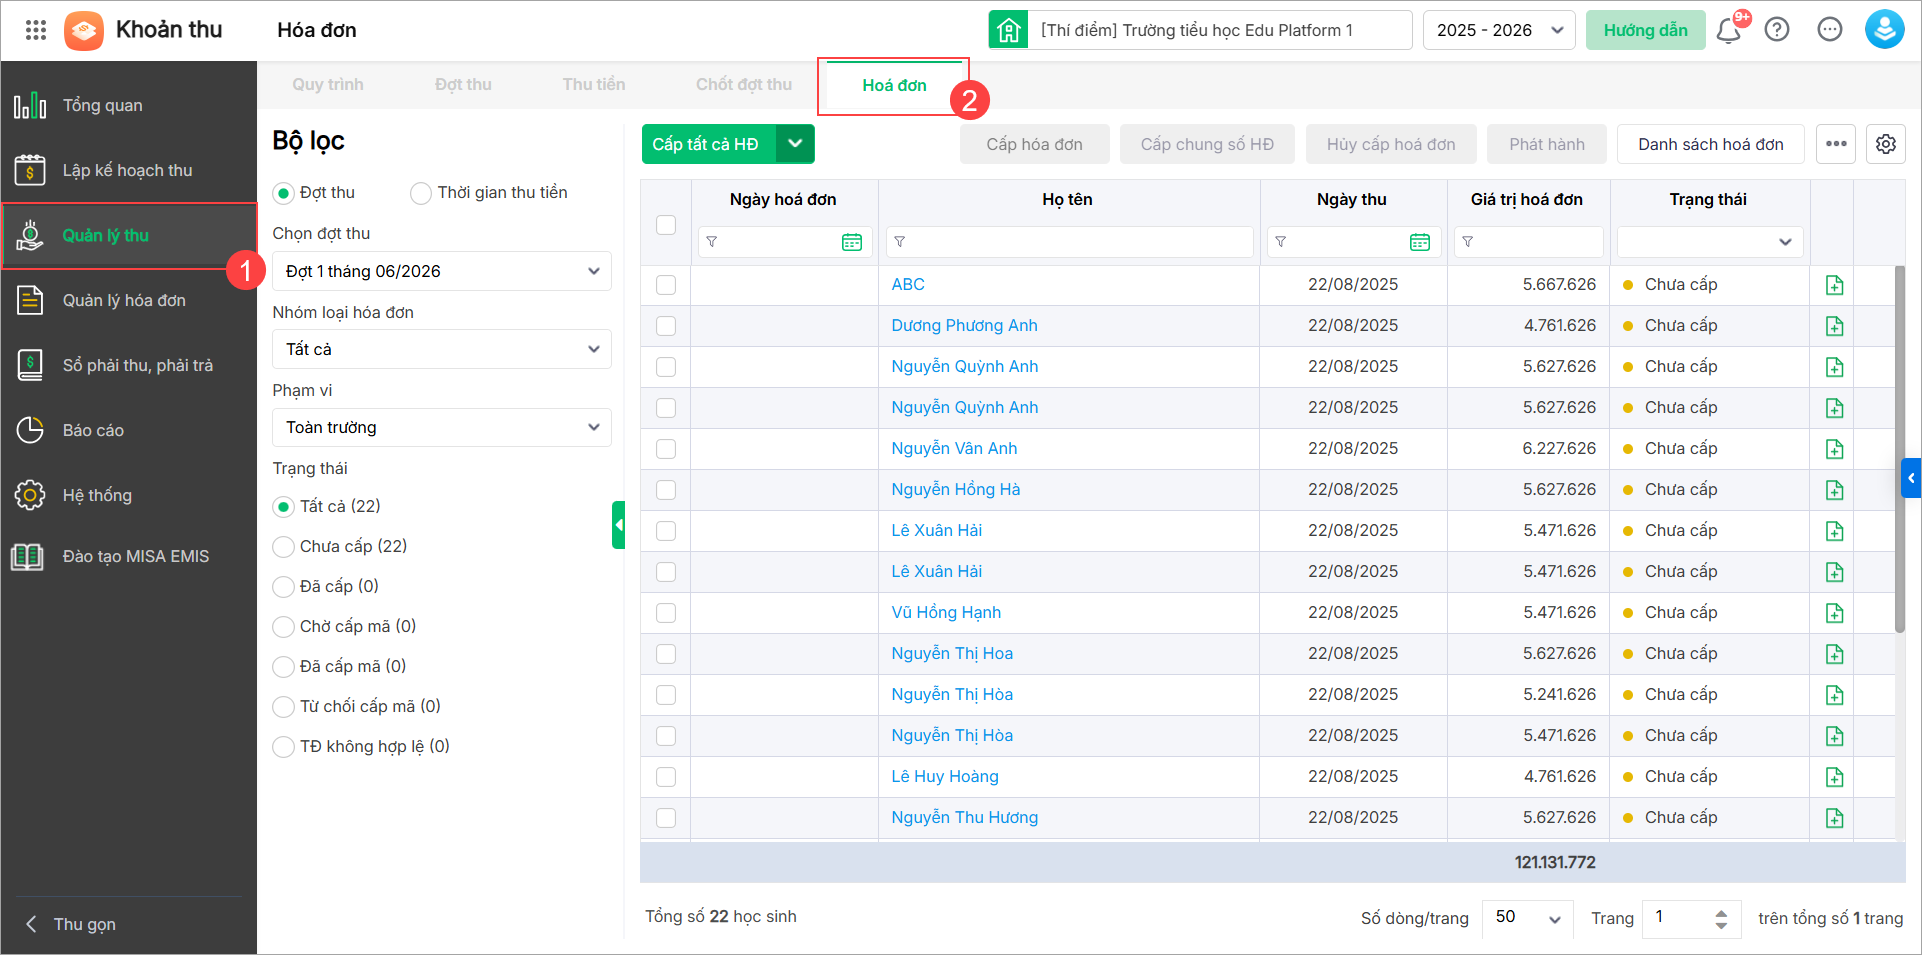Issue invoice icon for Dương Phương Anh
Viewport: 1922px width, 955px height.
point(1834,326)
